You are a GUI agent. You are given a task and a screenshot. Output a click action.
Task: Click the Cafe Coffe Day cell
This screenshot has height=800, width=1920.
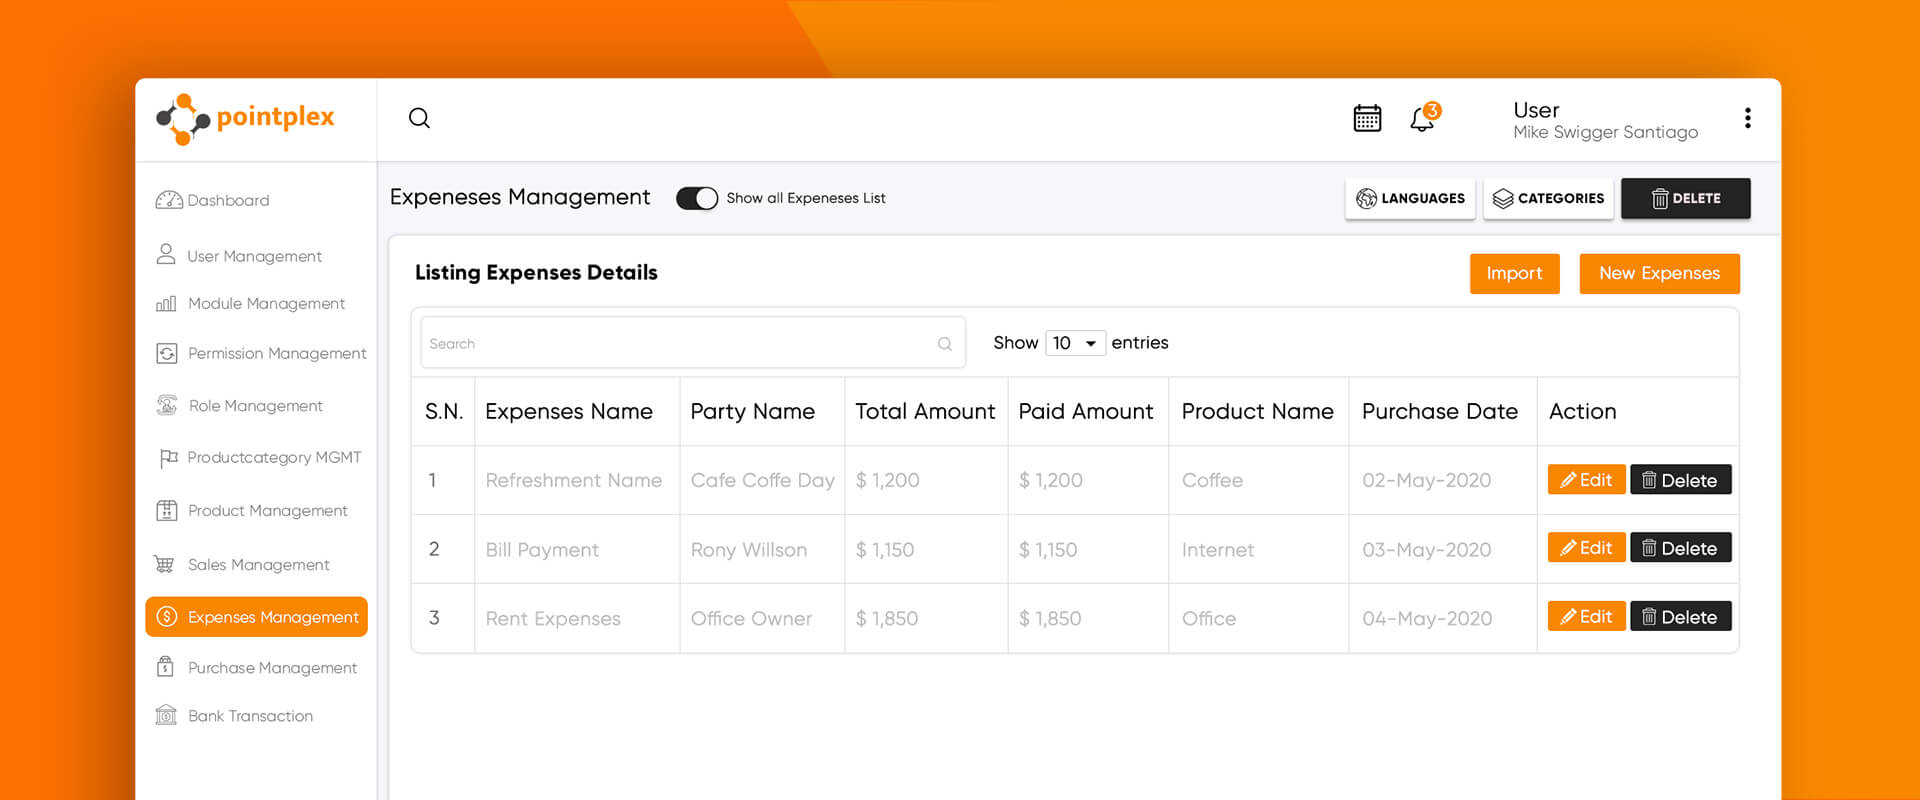click(762, 480)
